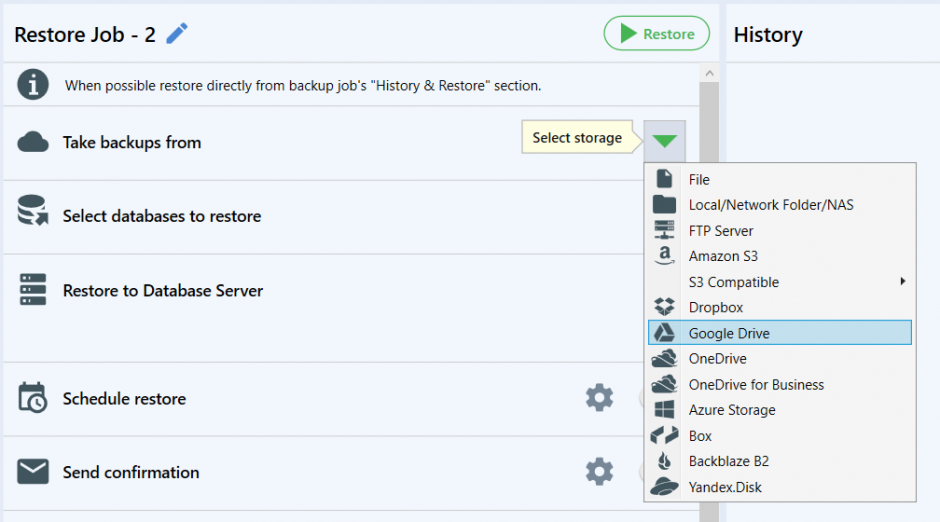Select Local/Network Folder/NAS storage

780,205
